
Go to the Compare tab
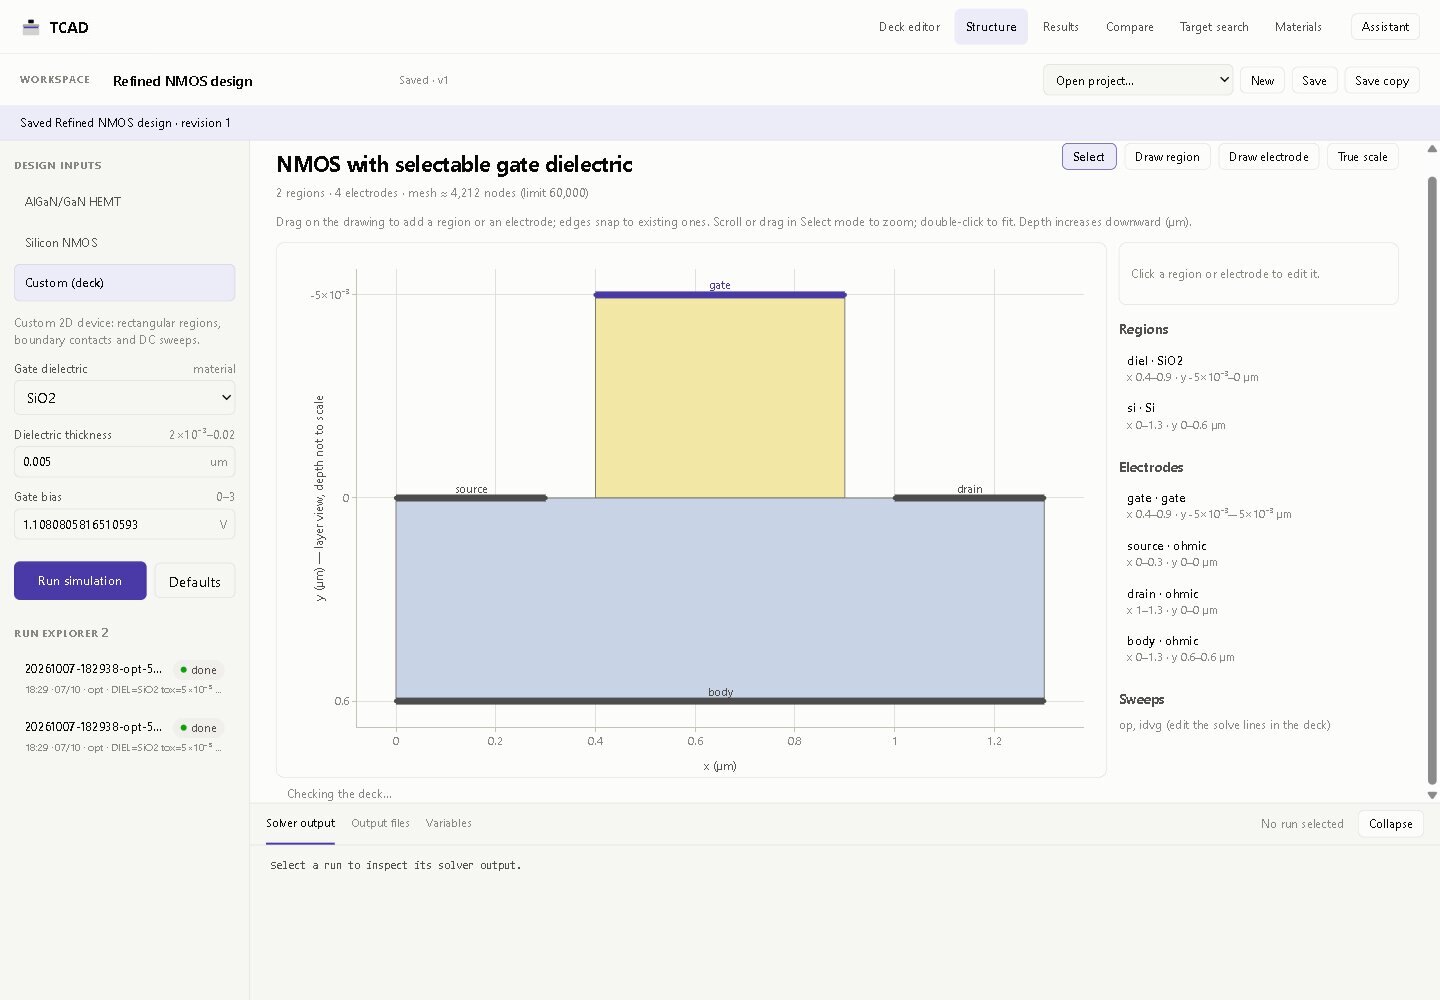[x=1129, y=27]
